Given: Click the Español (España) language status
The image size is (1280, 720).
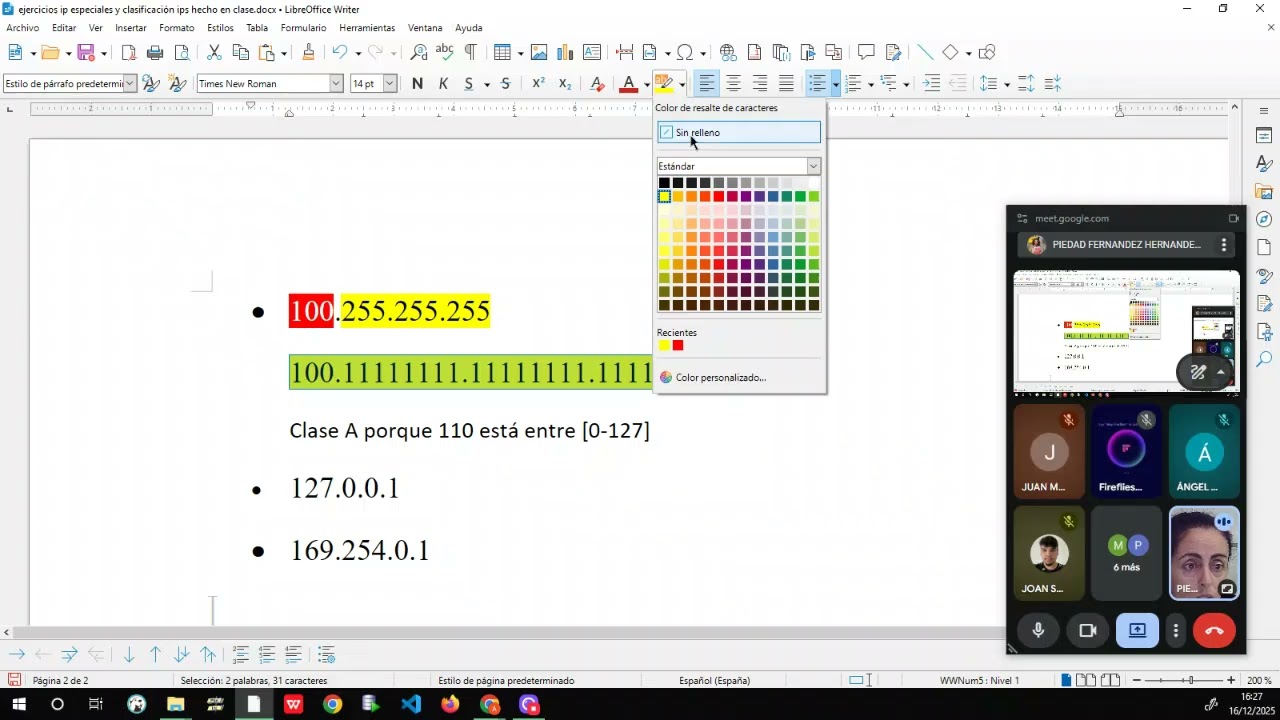Looking at the screenshot, I should coord(714,681).
